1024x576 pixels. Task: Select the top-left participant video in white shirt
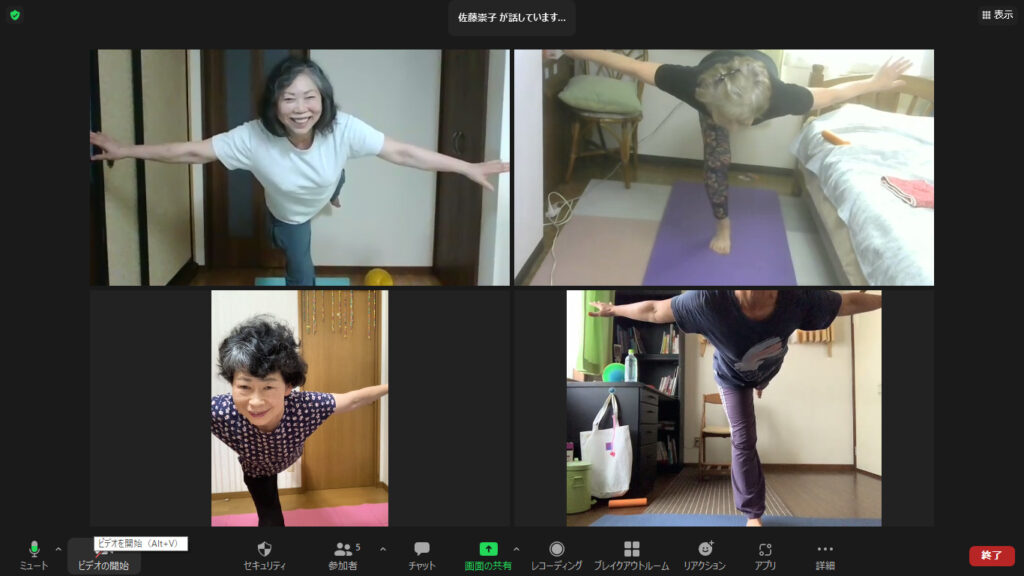(x=299, y=167)
